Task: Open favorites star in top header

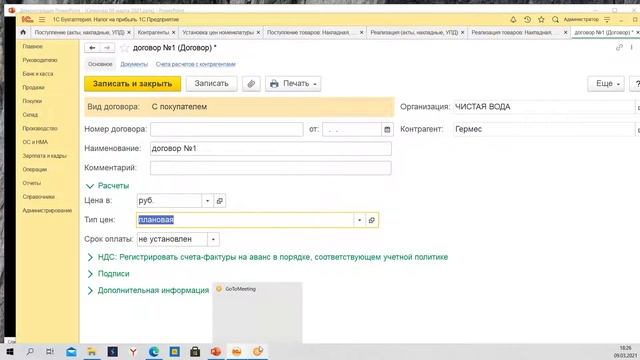Action: 541,20
